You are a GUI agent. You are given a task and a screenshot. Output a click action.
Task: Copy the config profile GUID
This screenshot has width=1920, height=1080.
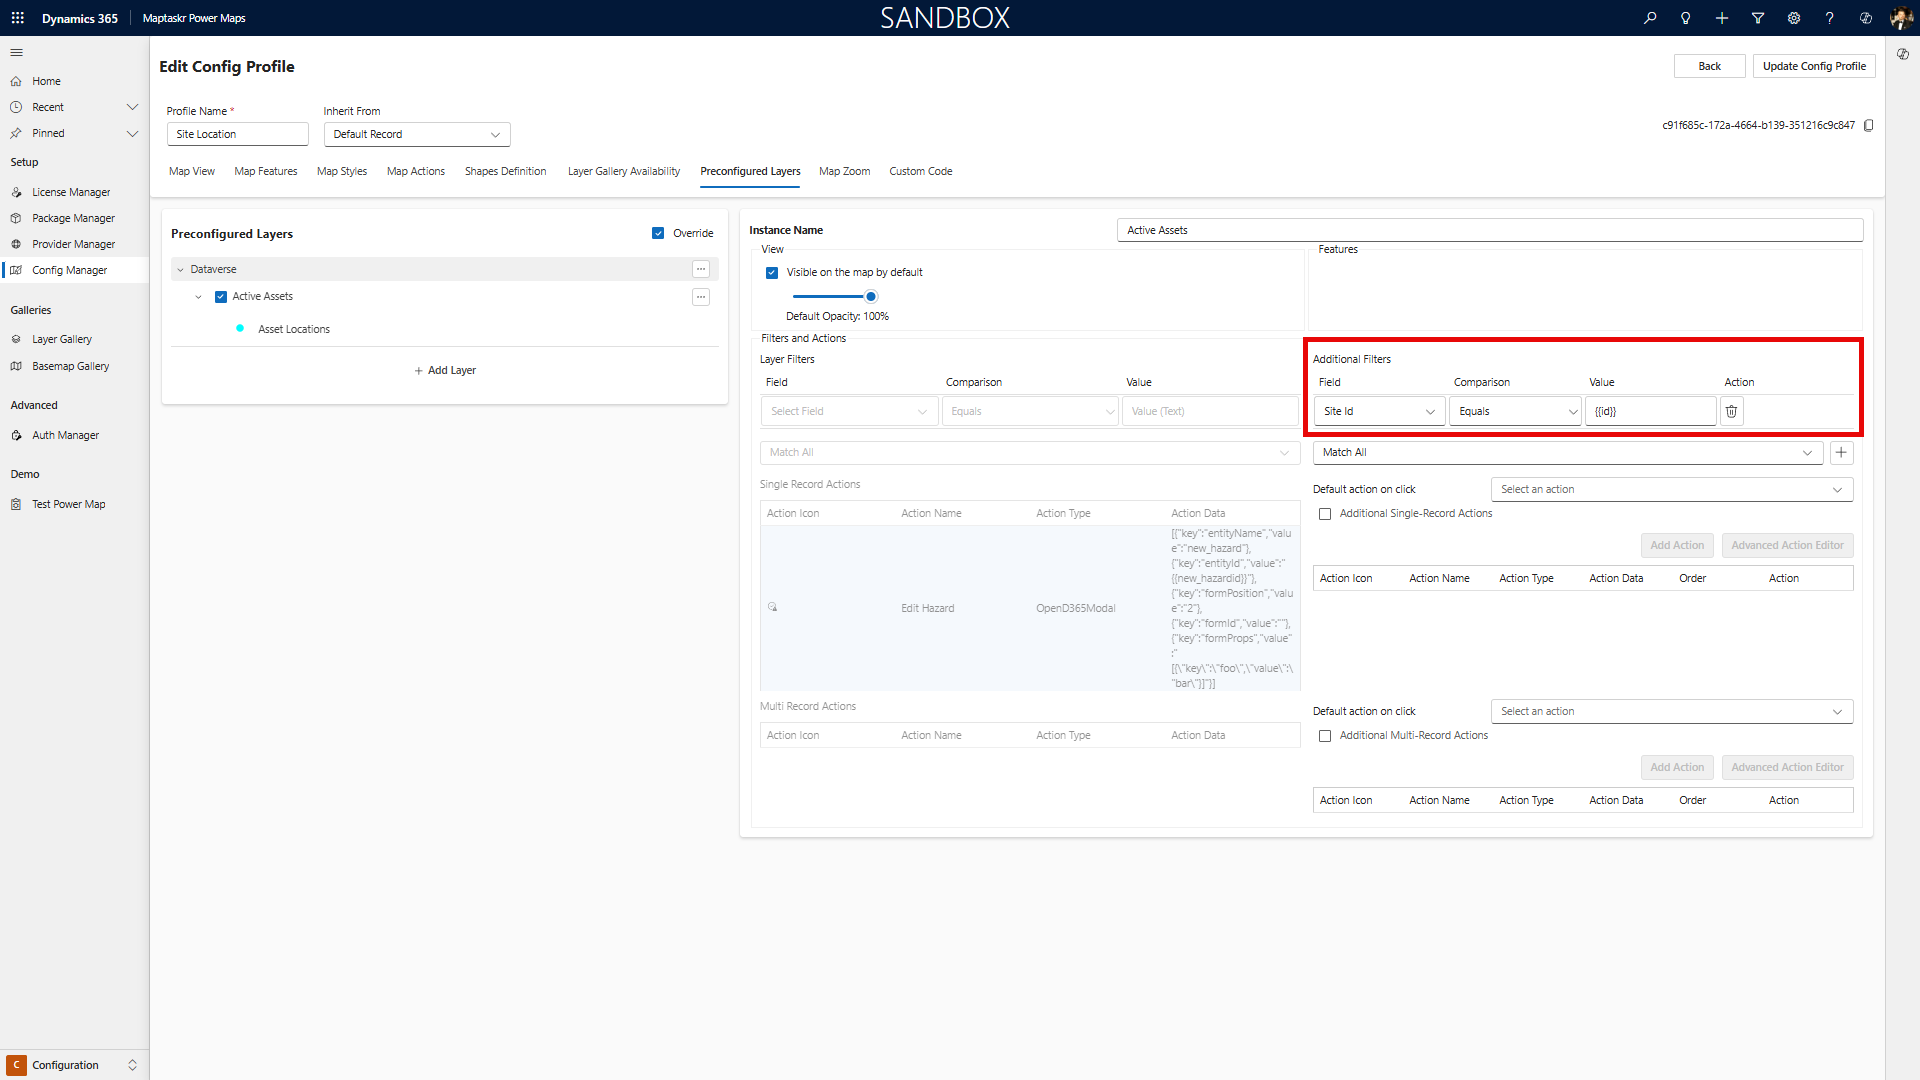click(x=1869, y=125)
